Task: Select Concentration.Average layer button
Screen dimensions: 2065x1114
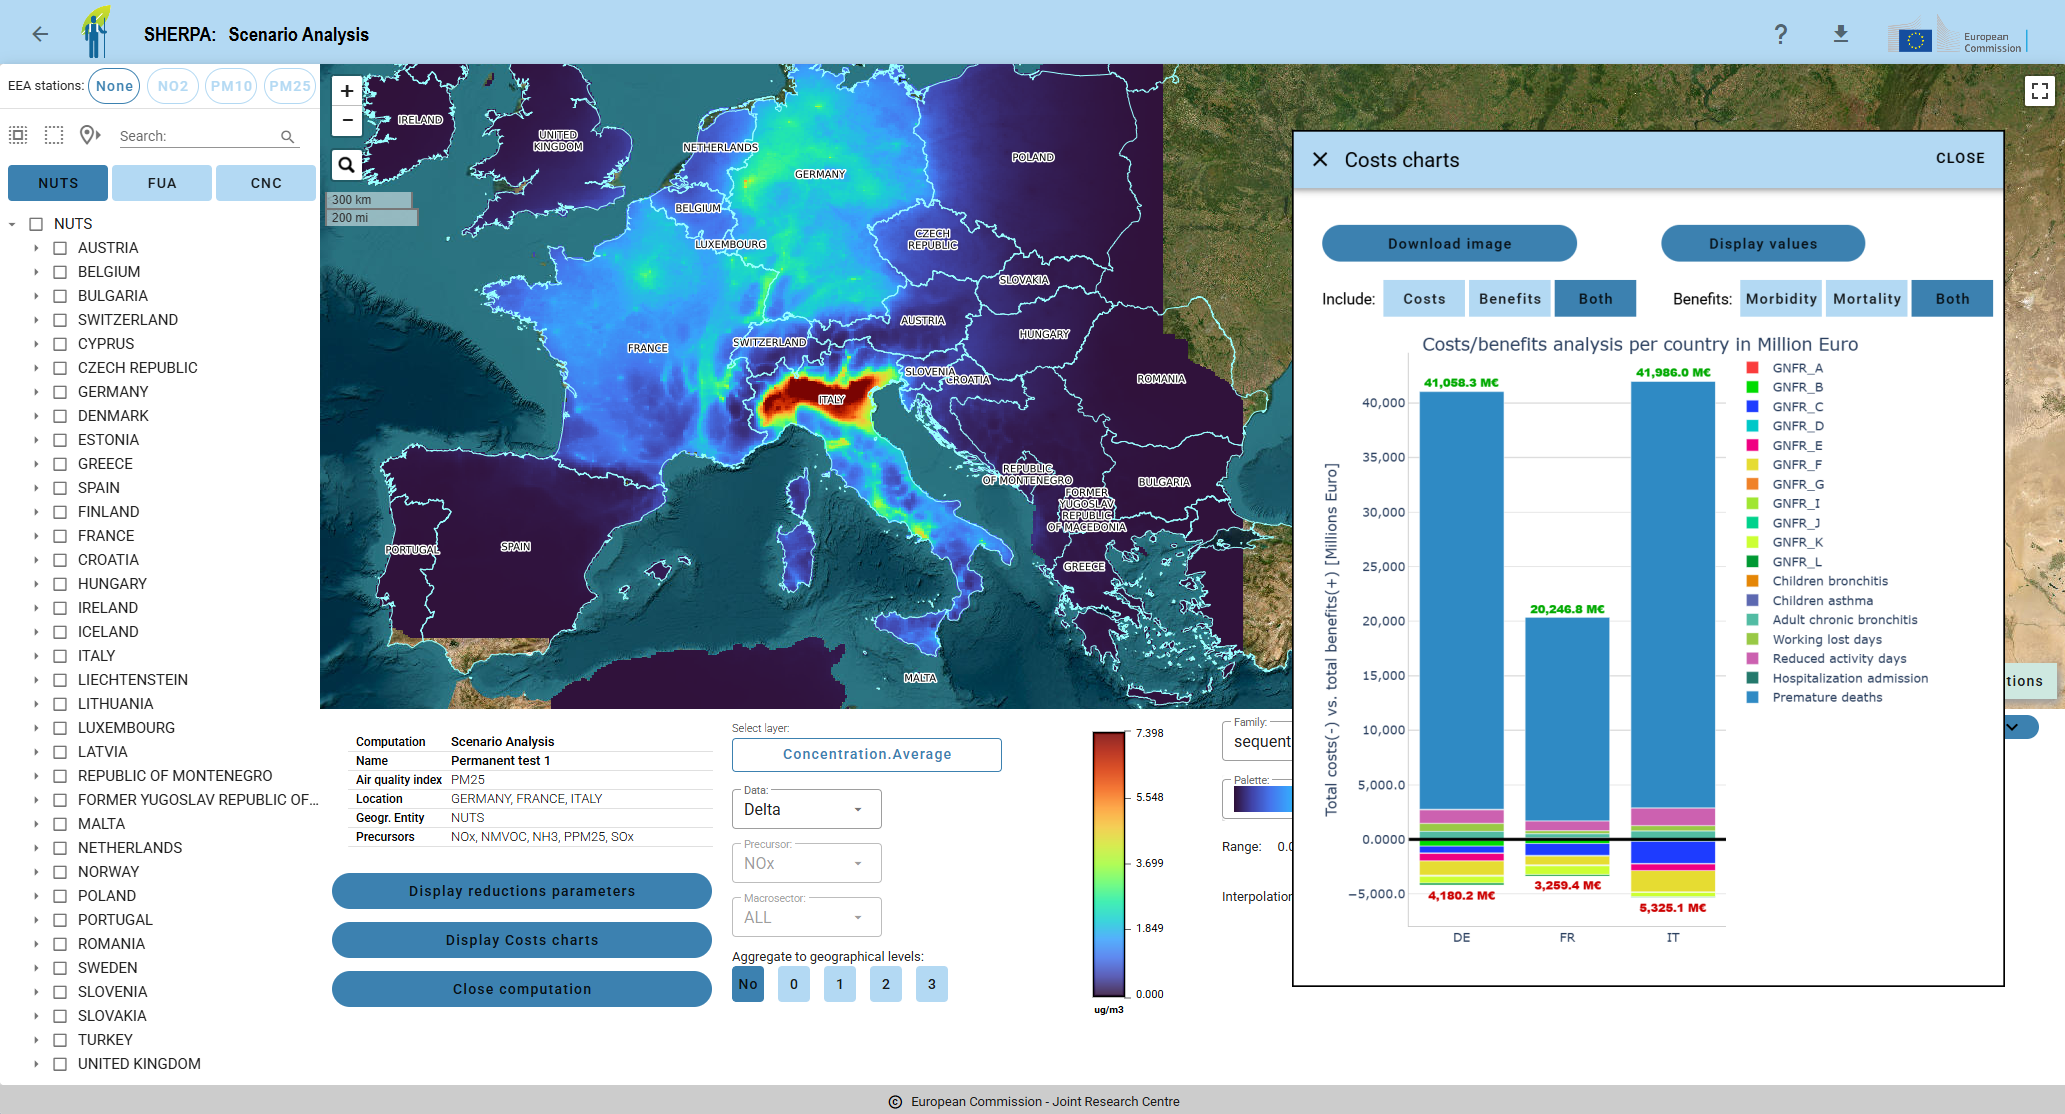Action: (867, 754)
